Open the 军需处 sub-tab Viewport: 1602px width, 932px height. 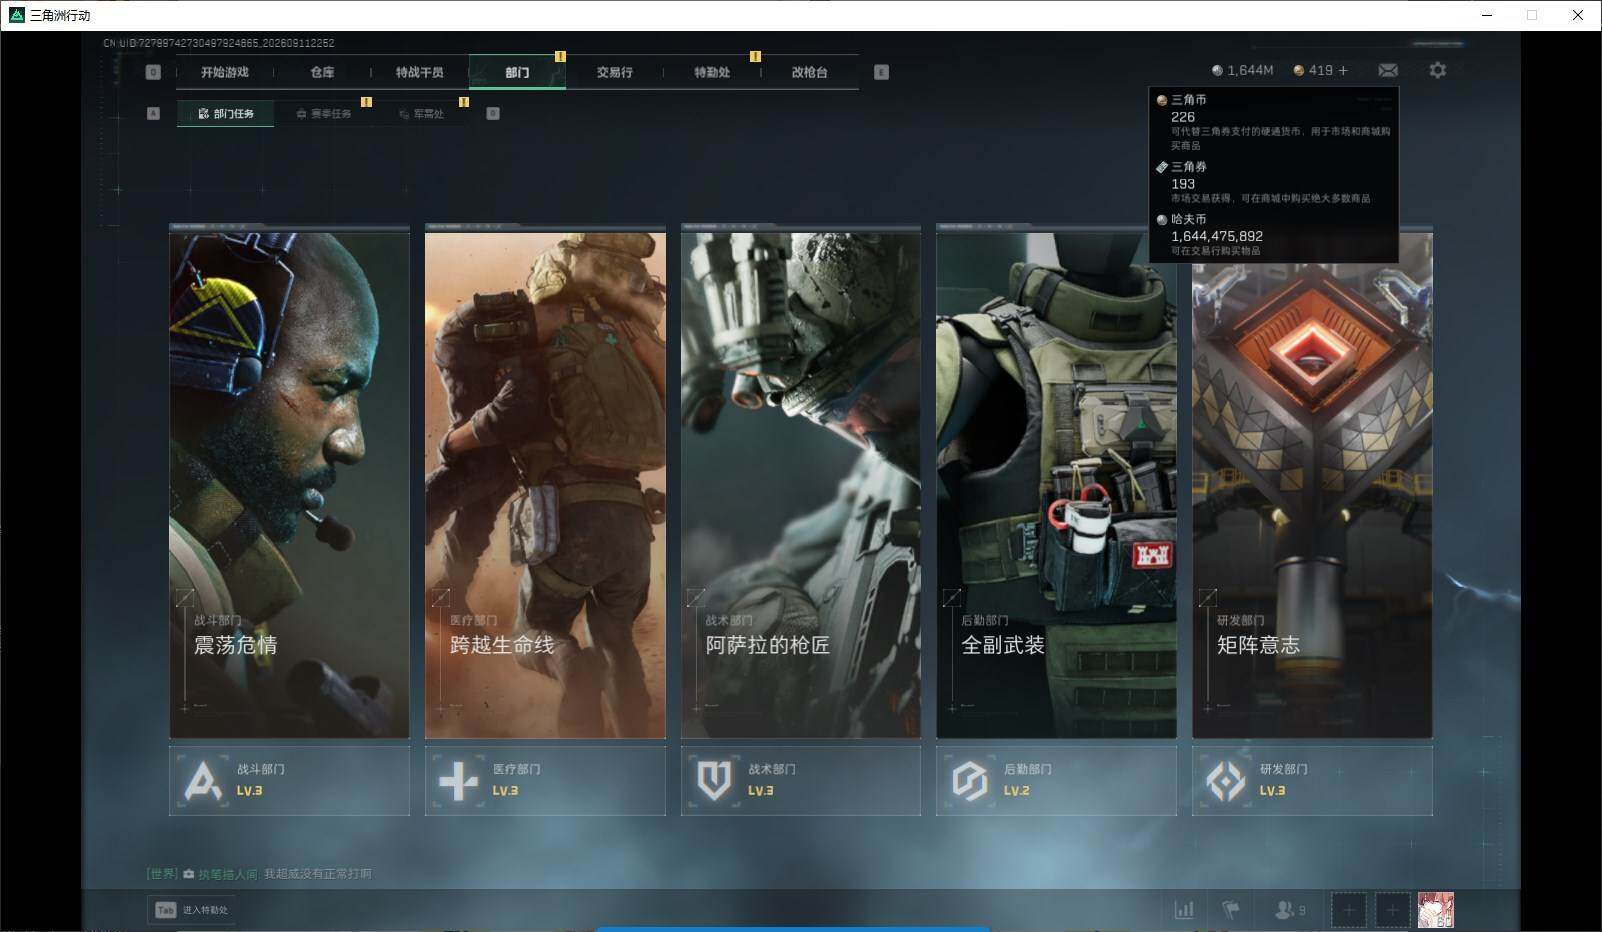coord(421,114)
